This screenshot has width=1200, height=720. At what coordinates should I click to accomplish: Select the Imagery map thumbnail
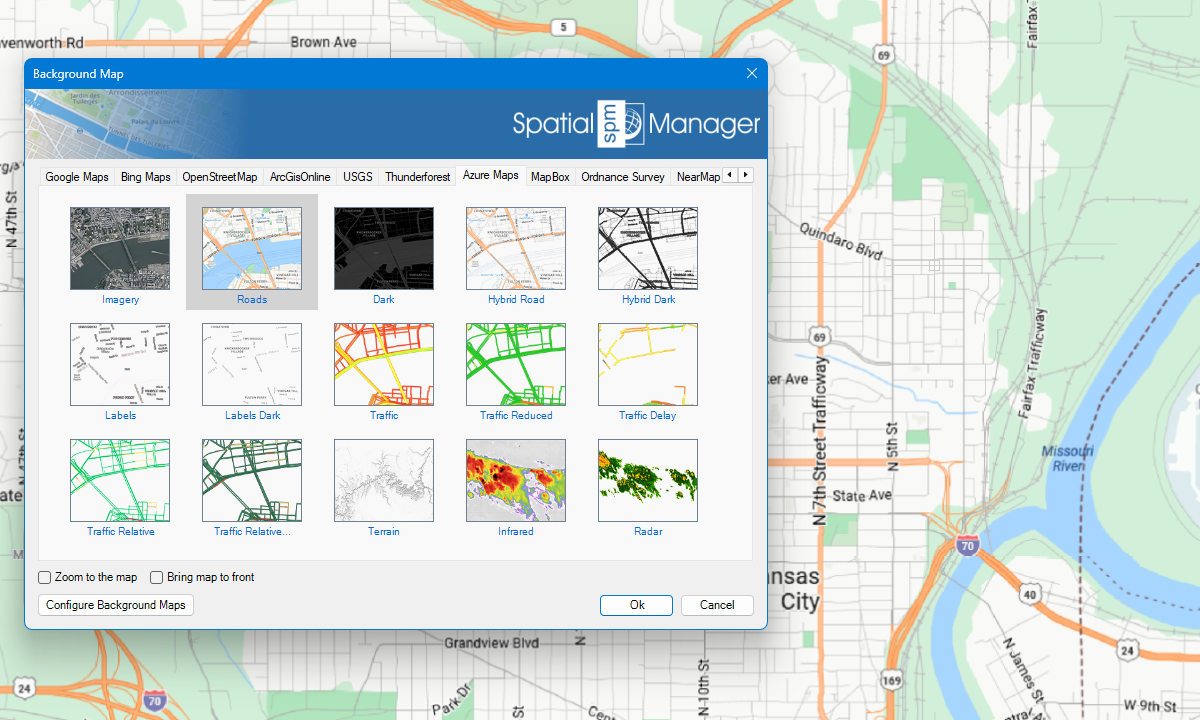point(120,248)
